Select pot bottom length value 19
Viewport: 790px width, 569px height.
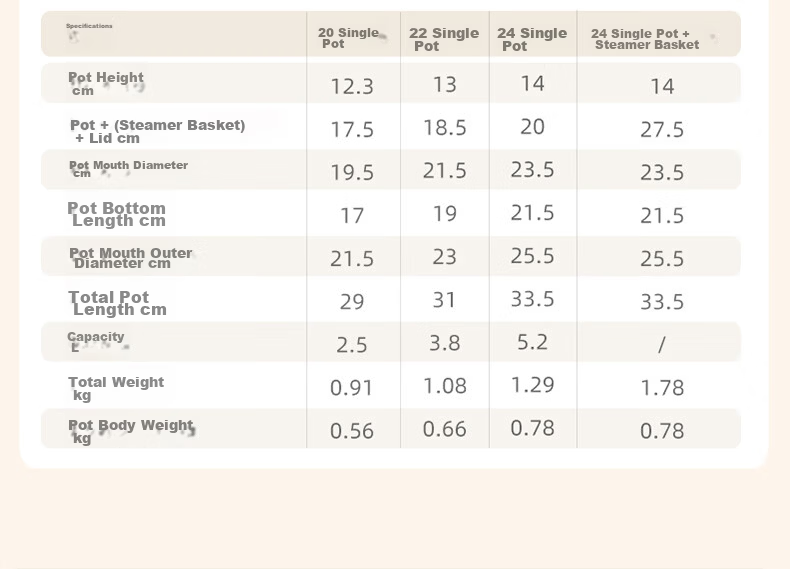445,214
